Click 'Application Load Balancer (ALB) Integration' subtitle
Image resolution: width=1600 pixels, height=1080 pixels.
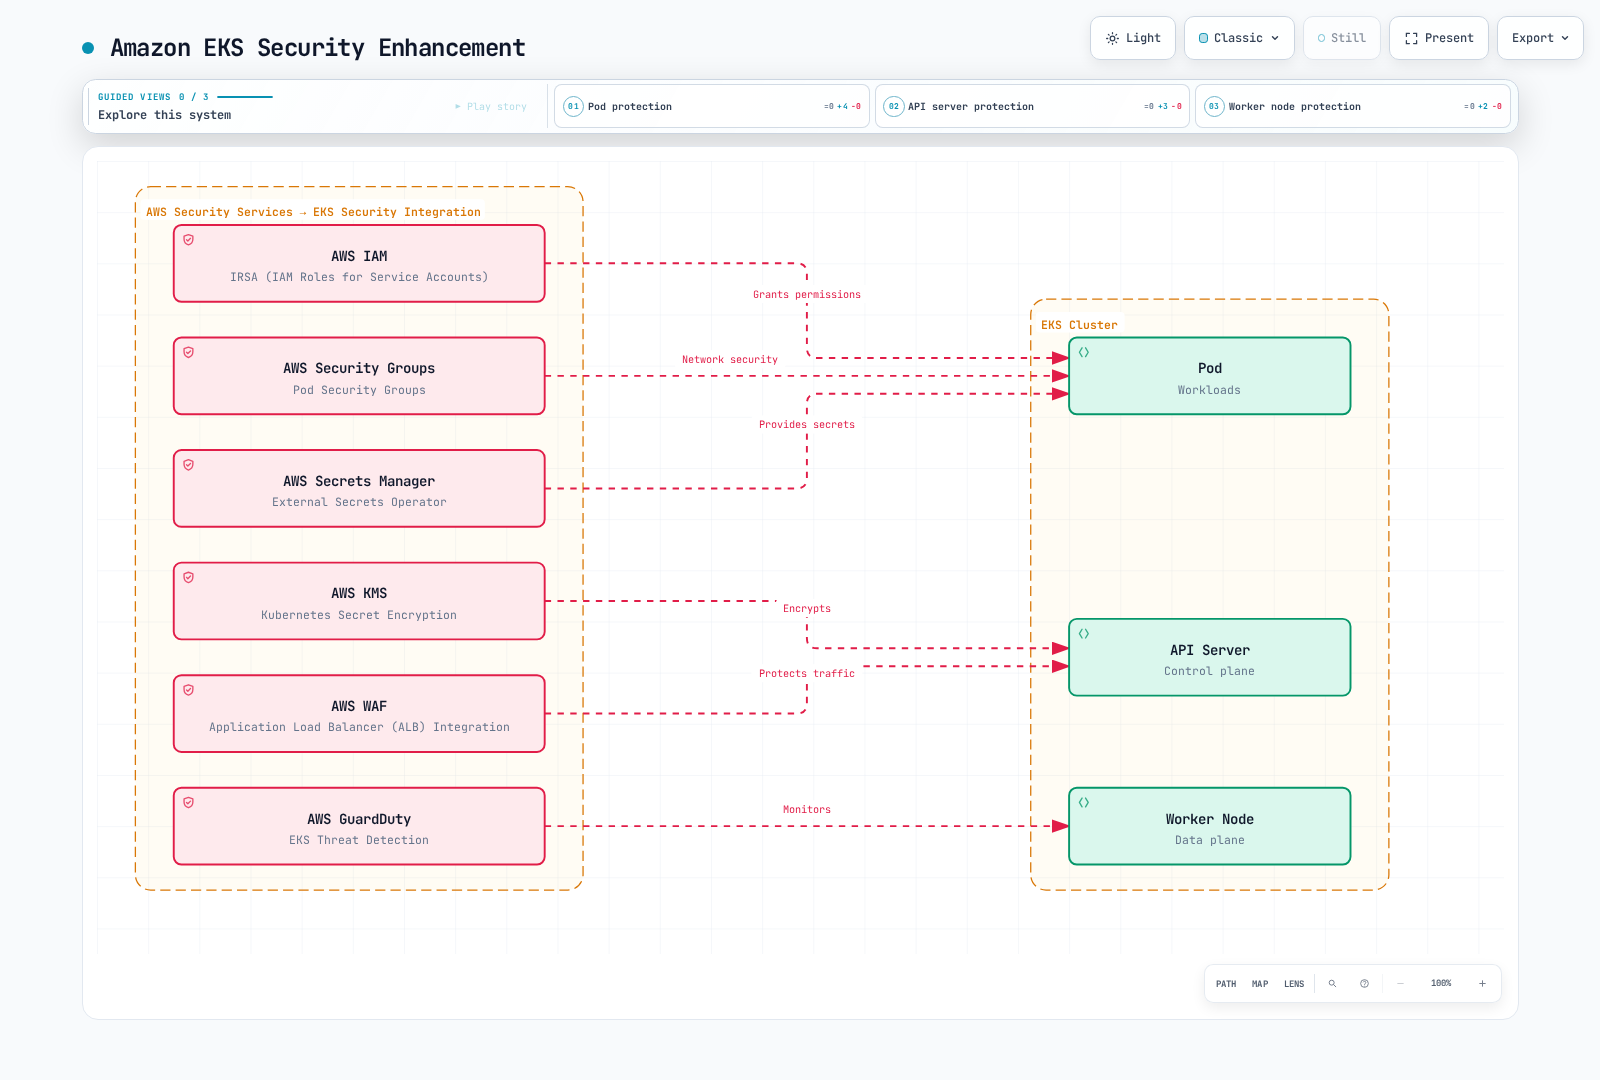359,727
